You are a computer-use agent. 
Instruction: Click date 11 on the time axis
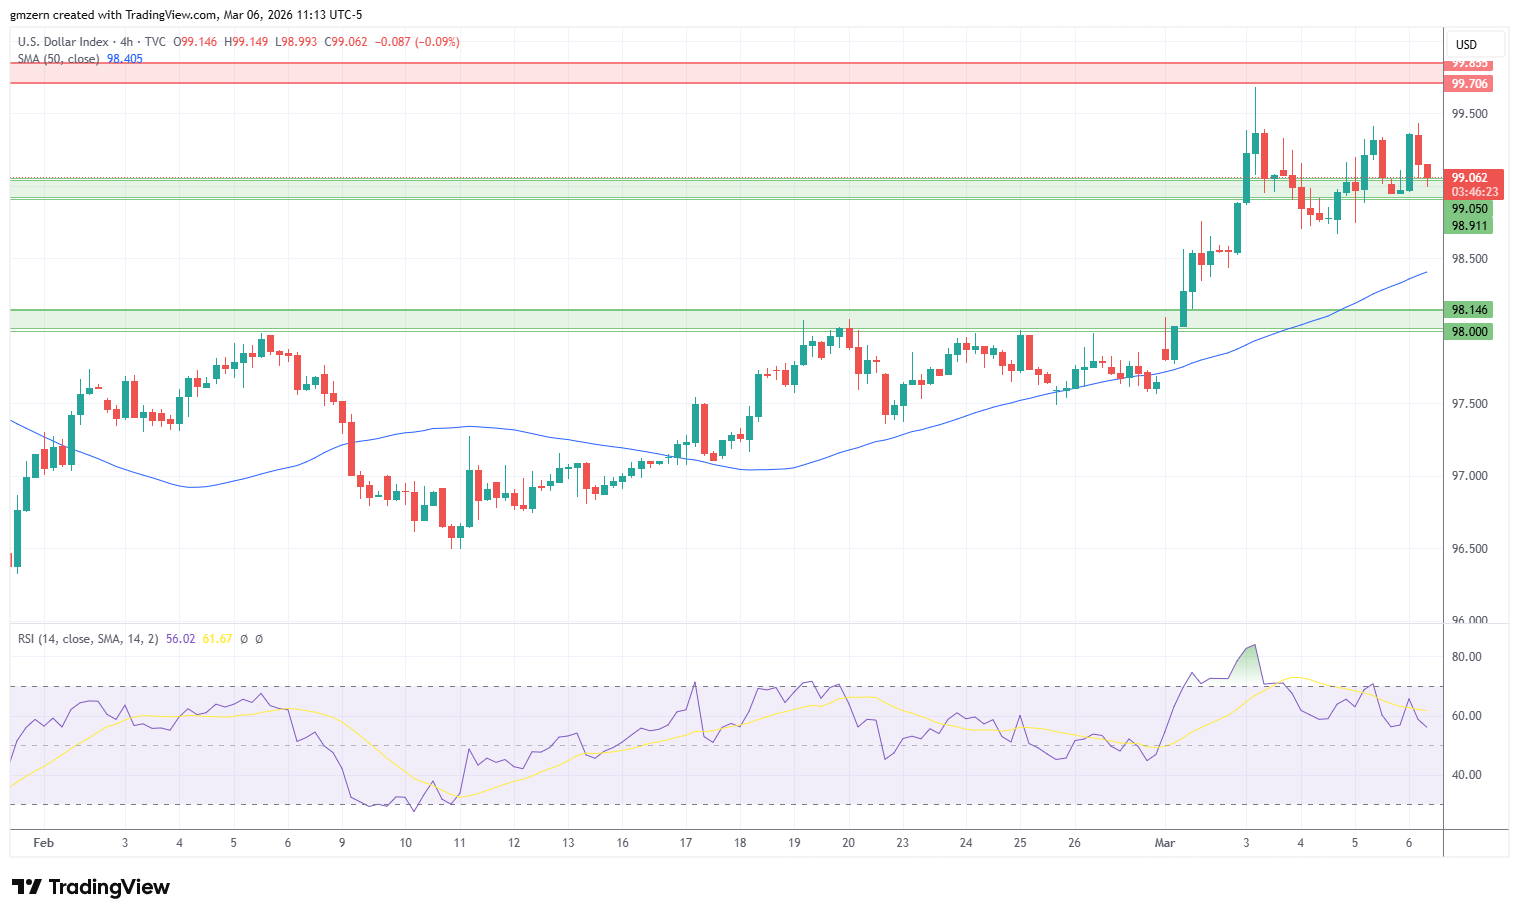[460, 843]
